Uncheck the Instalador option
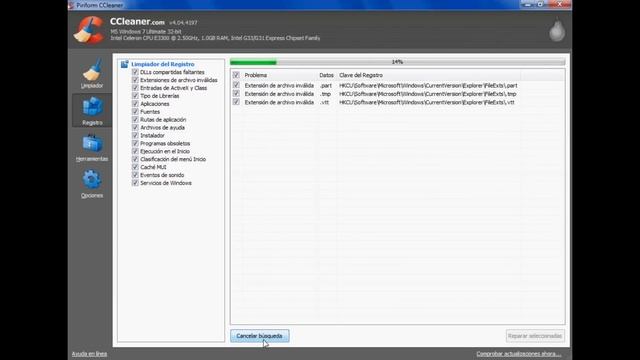640x360 pixels. point(135,136)
